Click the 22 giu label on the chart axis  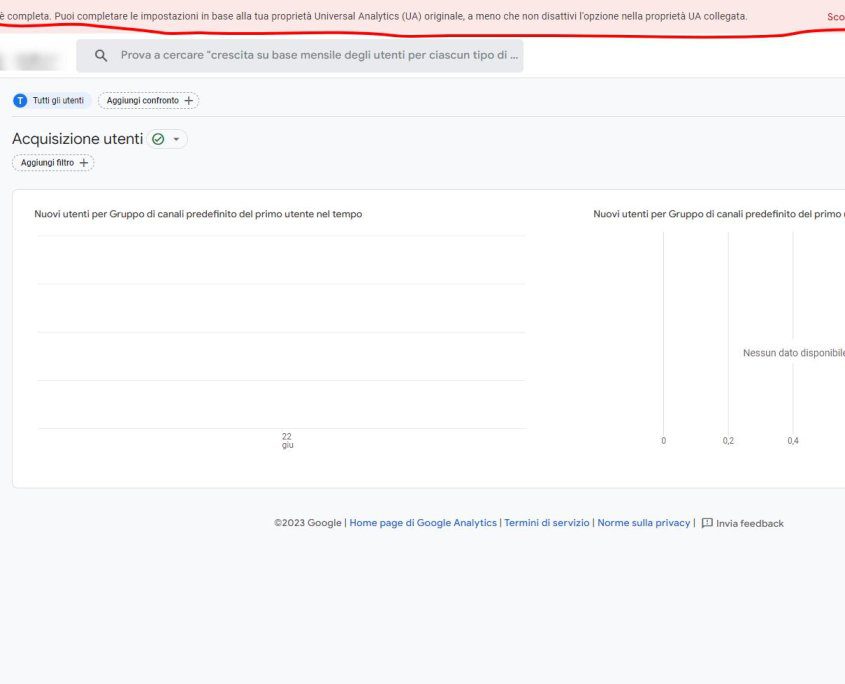(287, 440)
